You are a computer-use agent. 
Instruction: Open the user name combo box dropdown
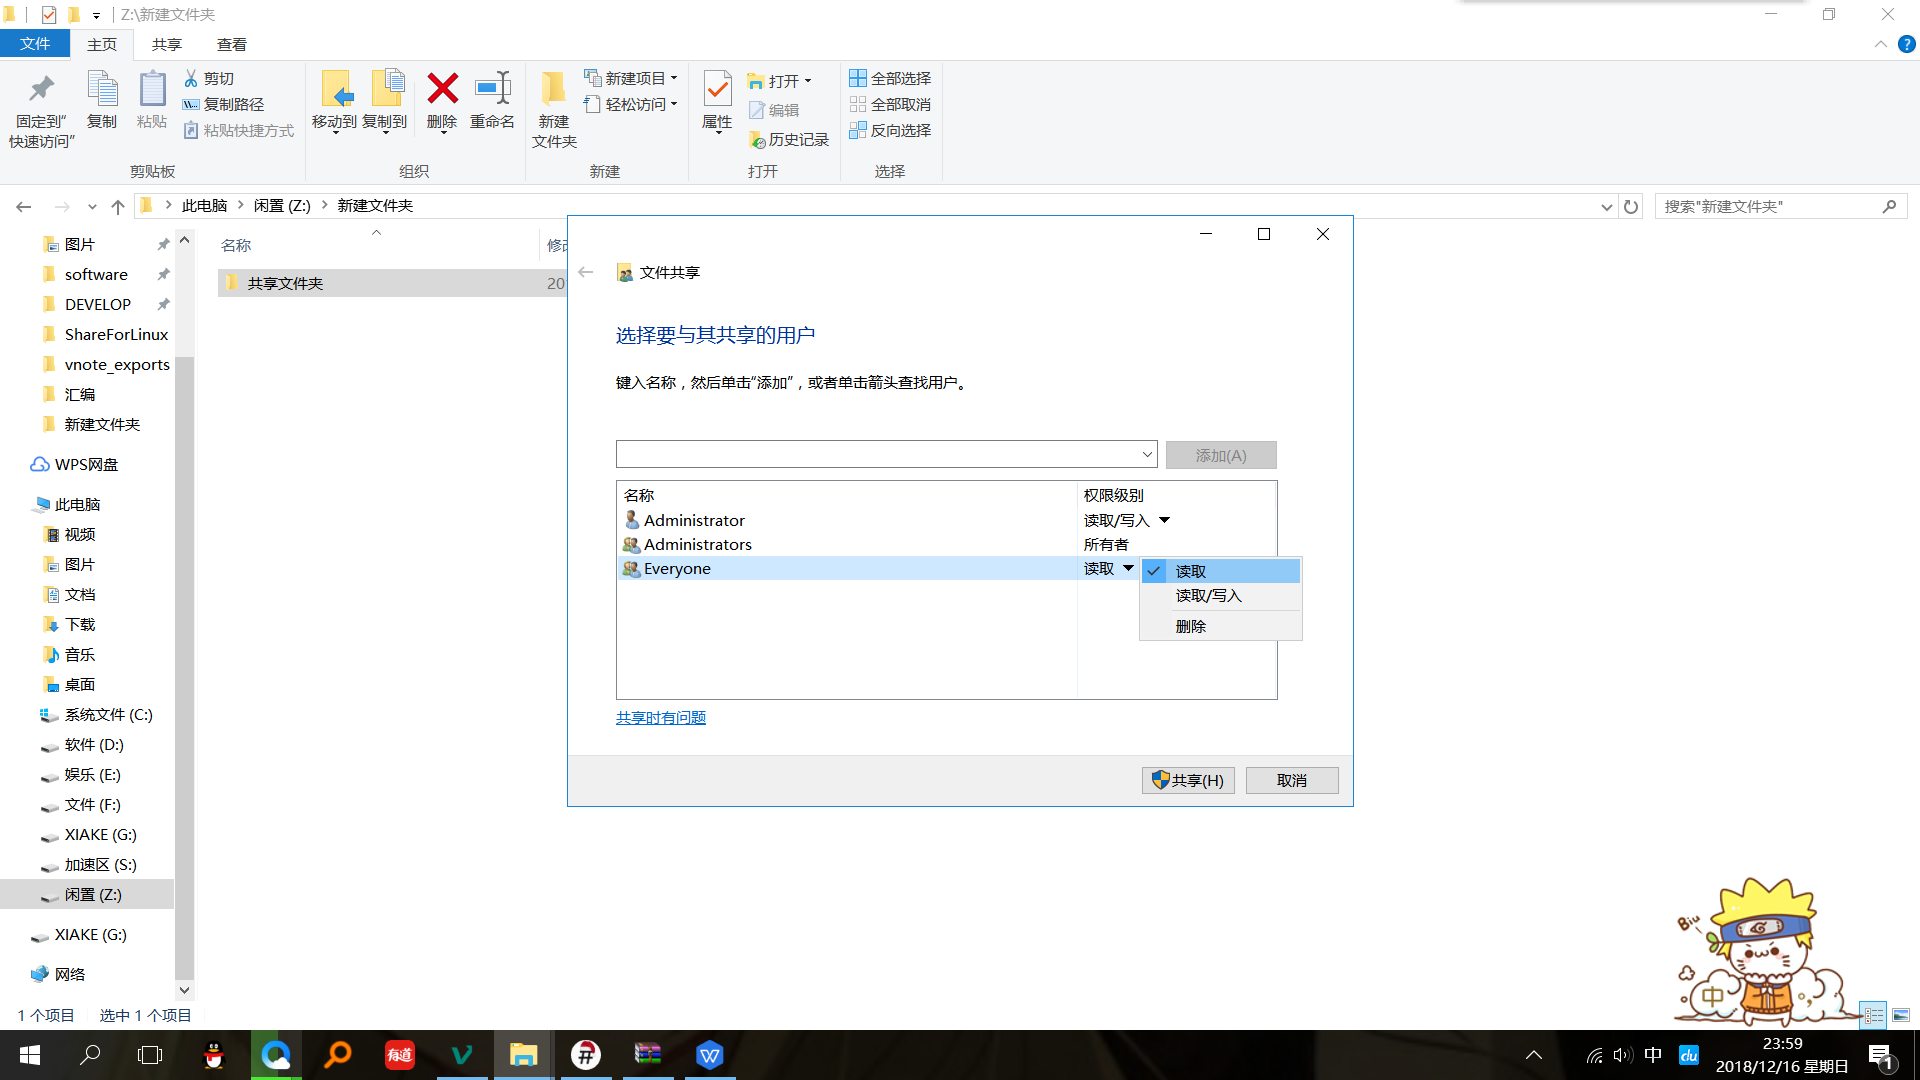coord(1146,455)
